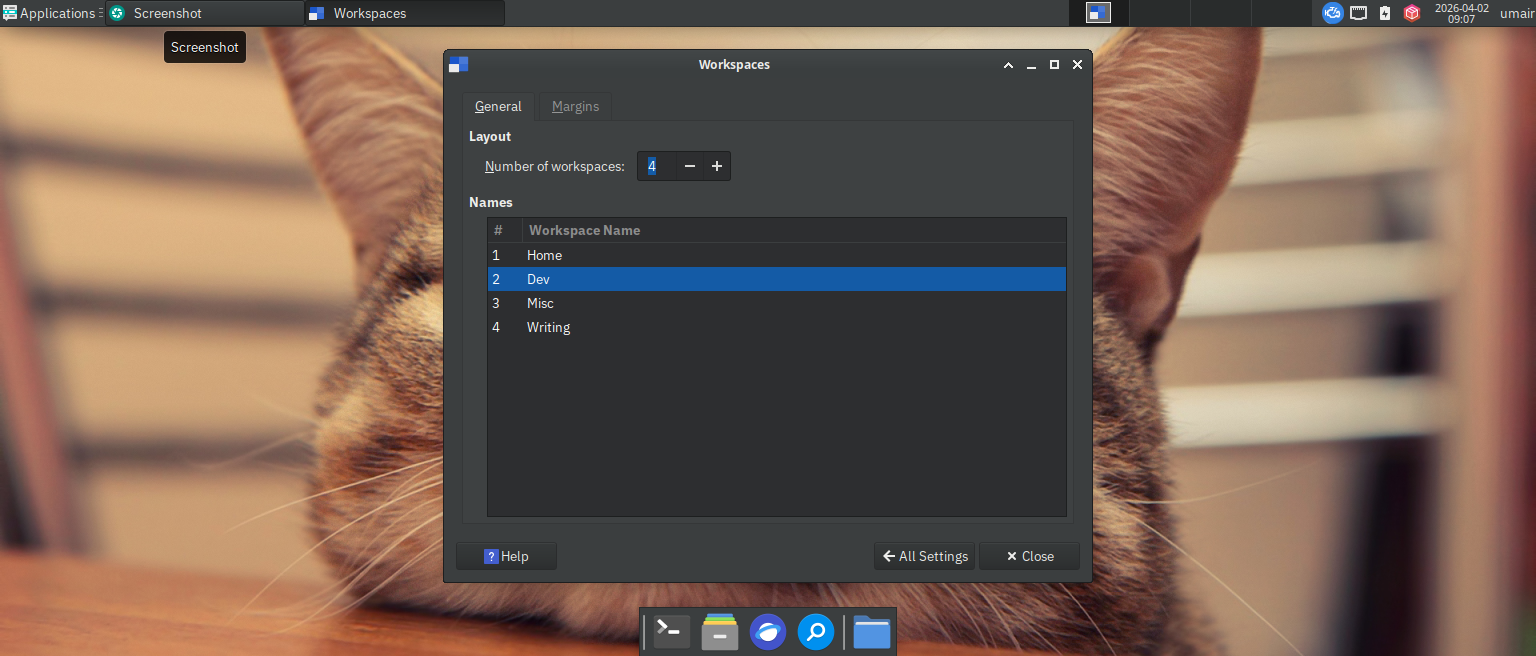1536x656 pixels.
Task: Click the workspaces count input field
Action: 657,166
